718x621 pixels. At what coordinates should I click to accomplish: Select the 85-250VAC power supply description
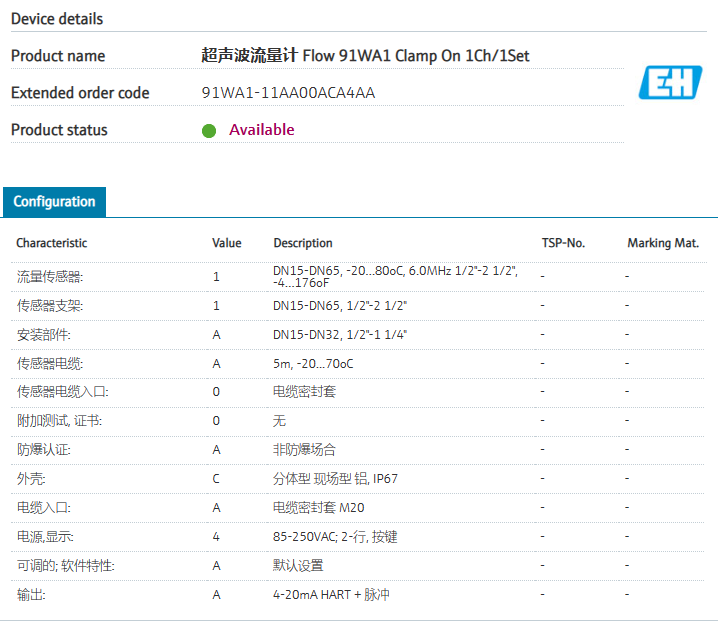pyautogui.click(x=335, y=537)
